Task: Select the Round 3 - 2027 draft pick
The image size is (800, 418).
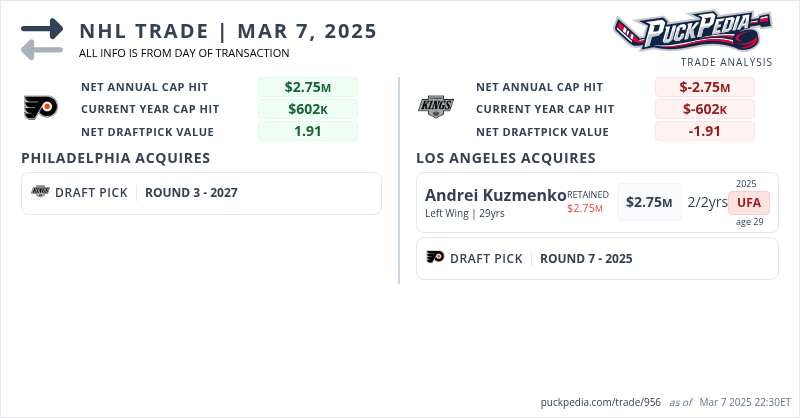Action: (x=192, y=193)
